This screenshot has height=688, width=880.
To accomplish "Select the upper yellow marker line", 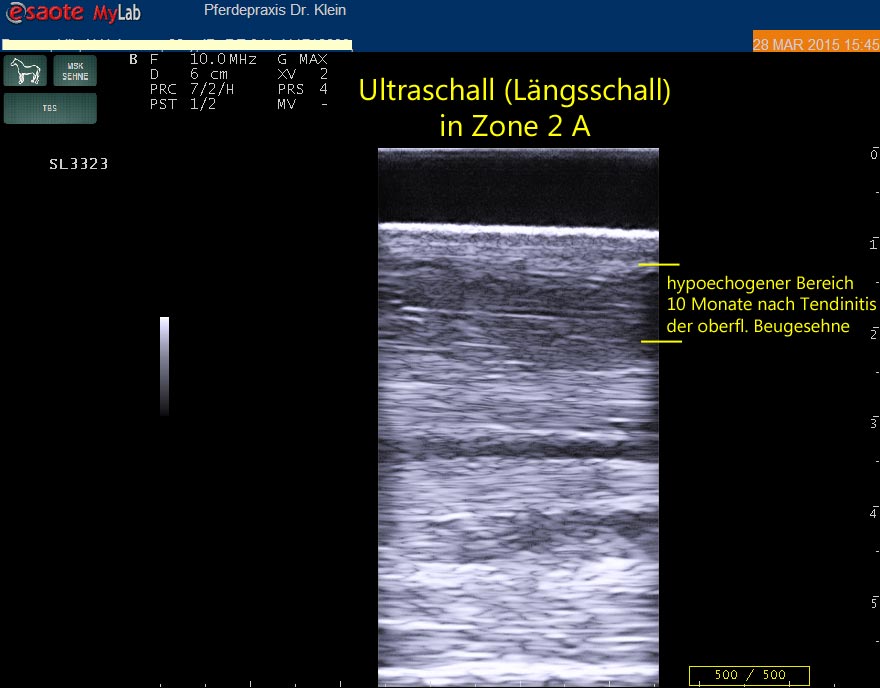I will tap(659, 265).
